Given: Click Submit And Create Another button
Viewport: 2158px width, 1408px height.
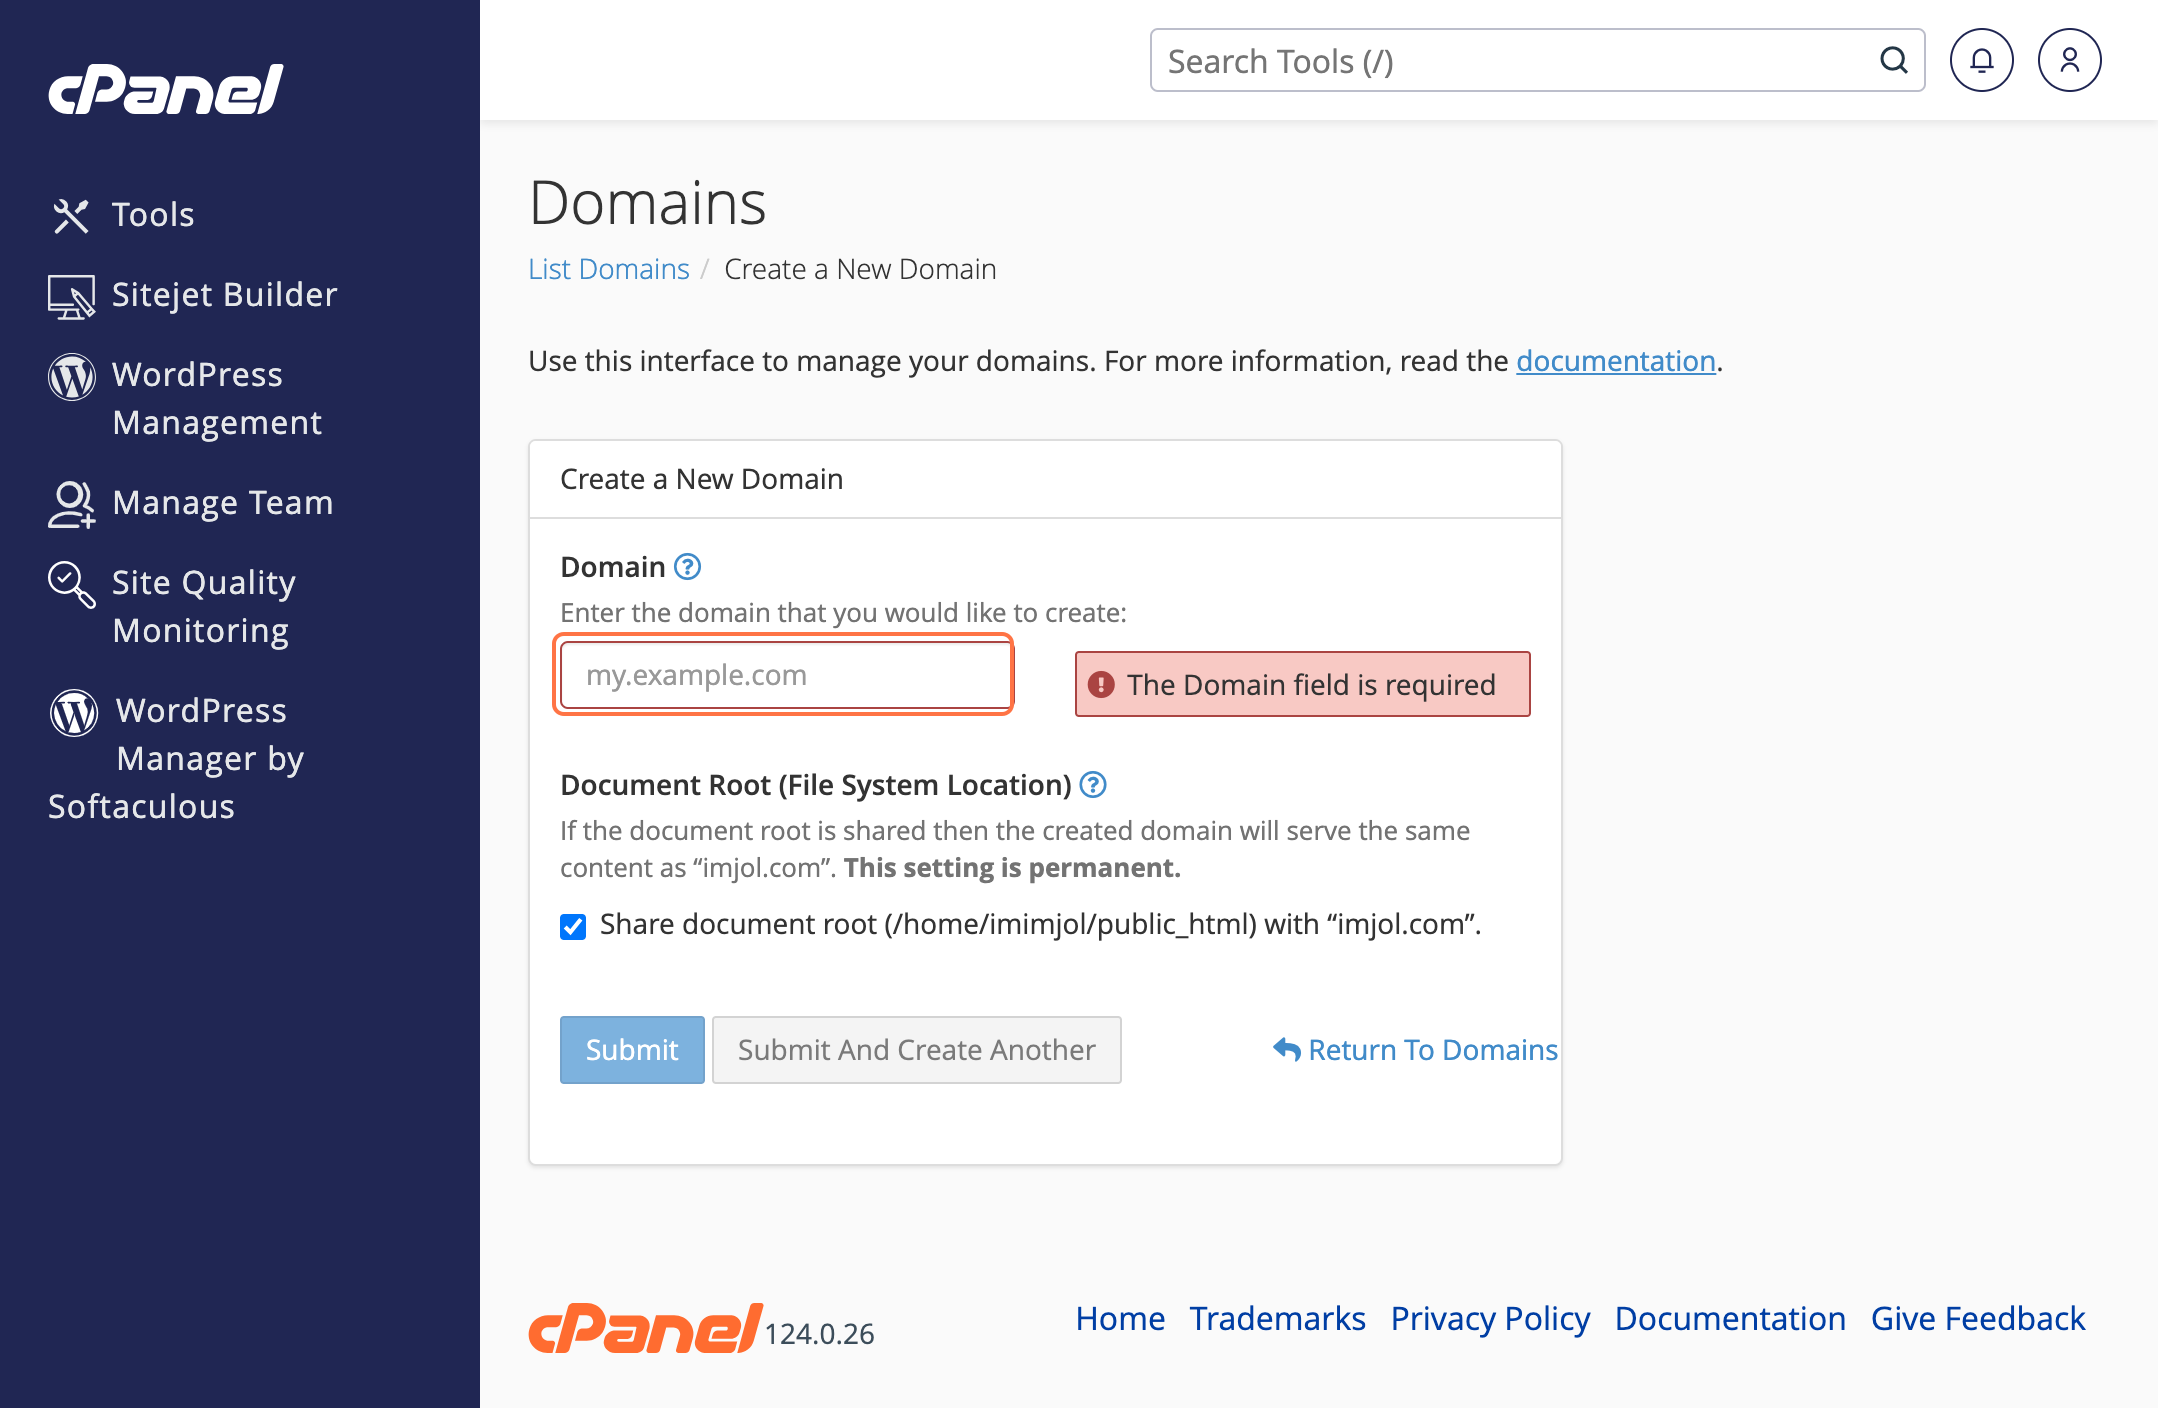Looking at the screenshot, I should coord(917,1050).
